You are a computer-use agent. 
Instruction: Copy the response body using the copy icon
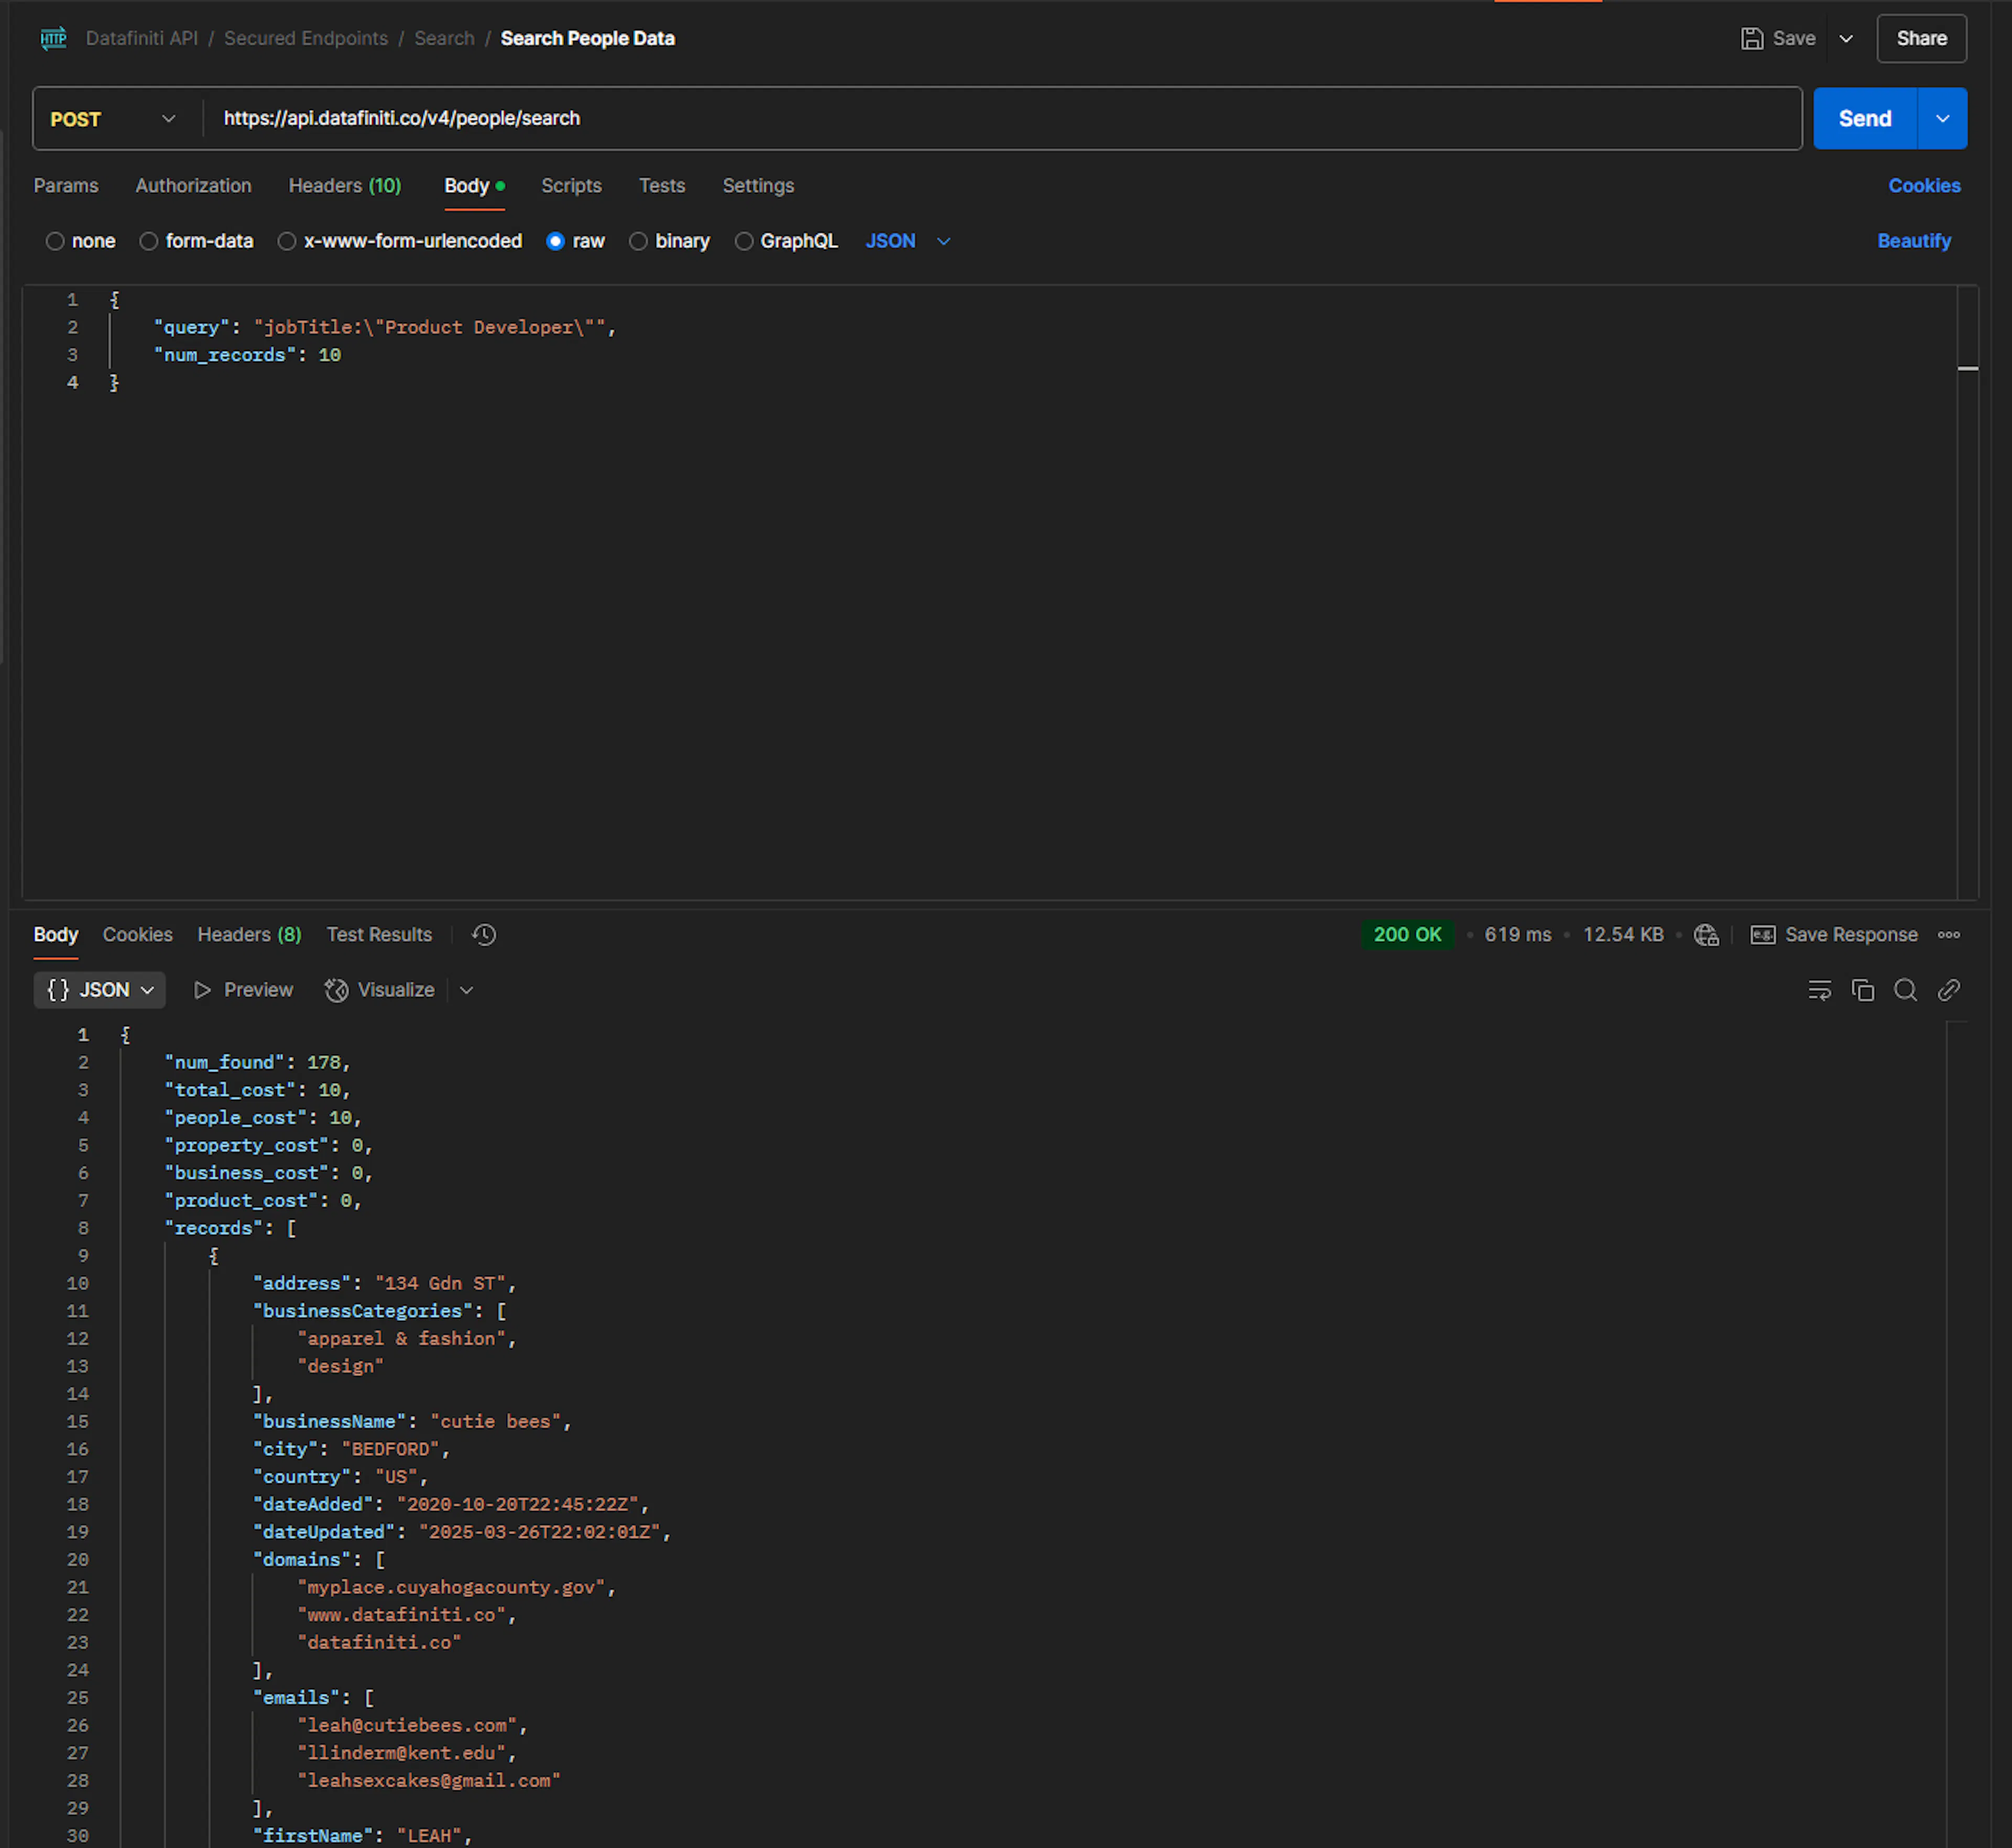(x=1863, y=990)
